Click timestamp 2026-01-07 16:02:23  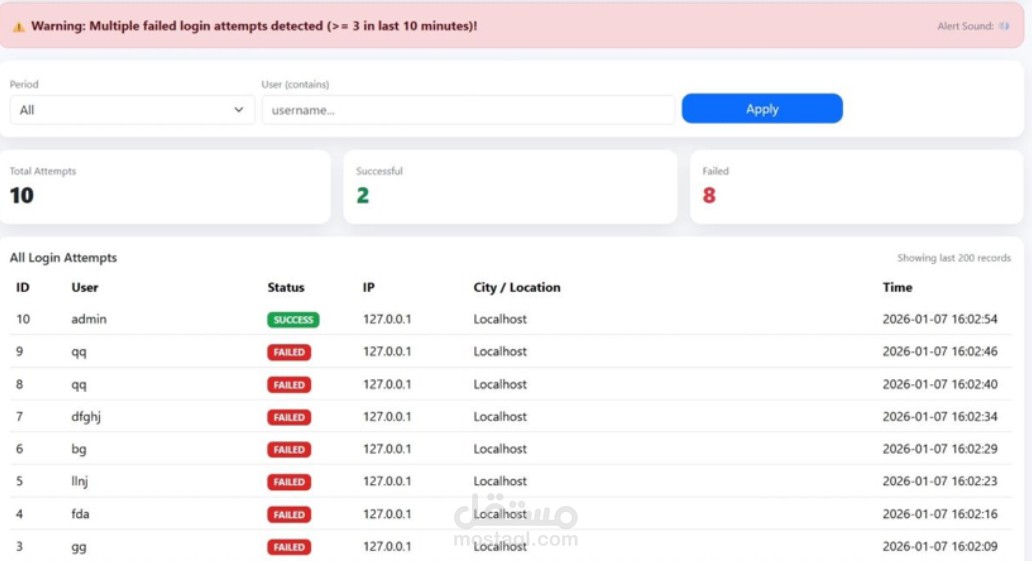[940, 481]
